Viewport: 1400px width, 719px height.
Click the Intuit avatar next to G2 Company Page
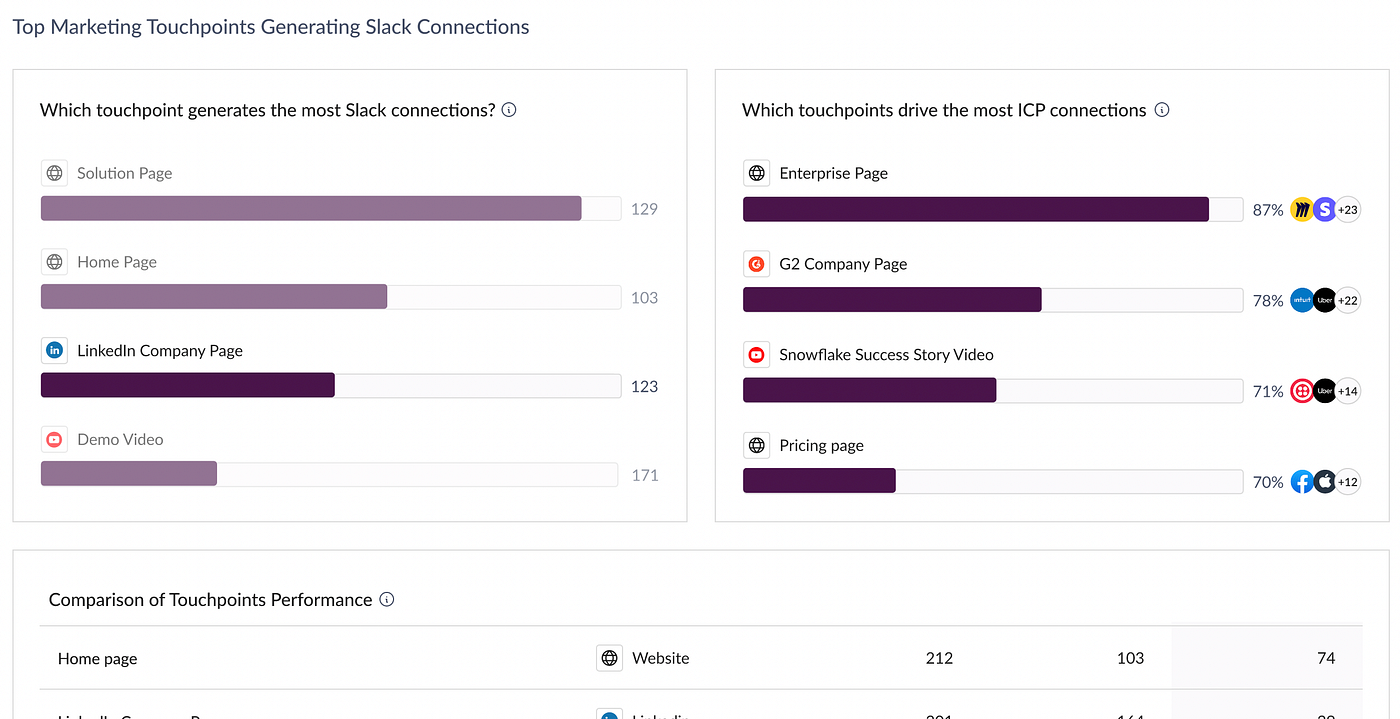[1302, 300]
